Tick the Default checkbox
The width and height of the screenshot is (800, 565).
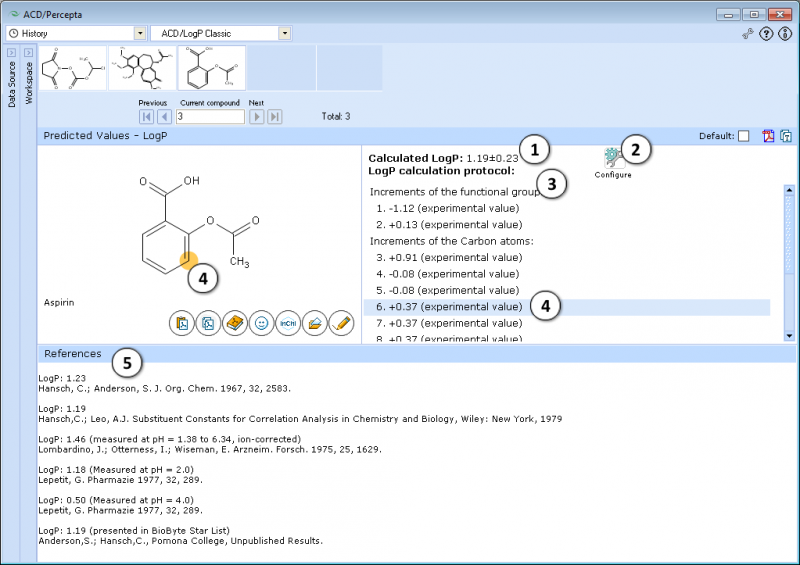(x=743, y=136)
